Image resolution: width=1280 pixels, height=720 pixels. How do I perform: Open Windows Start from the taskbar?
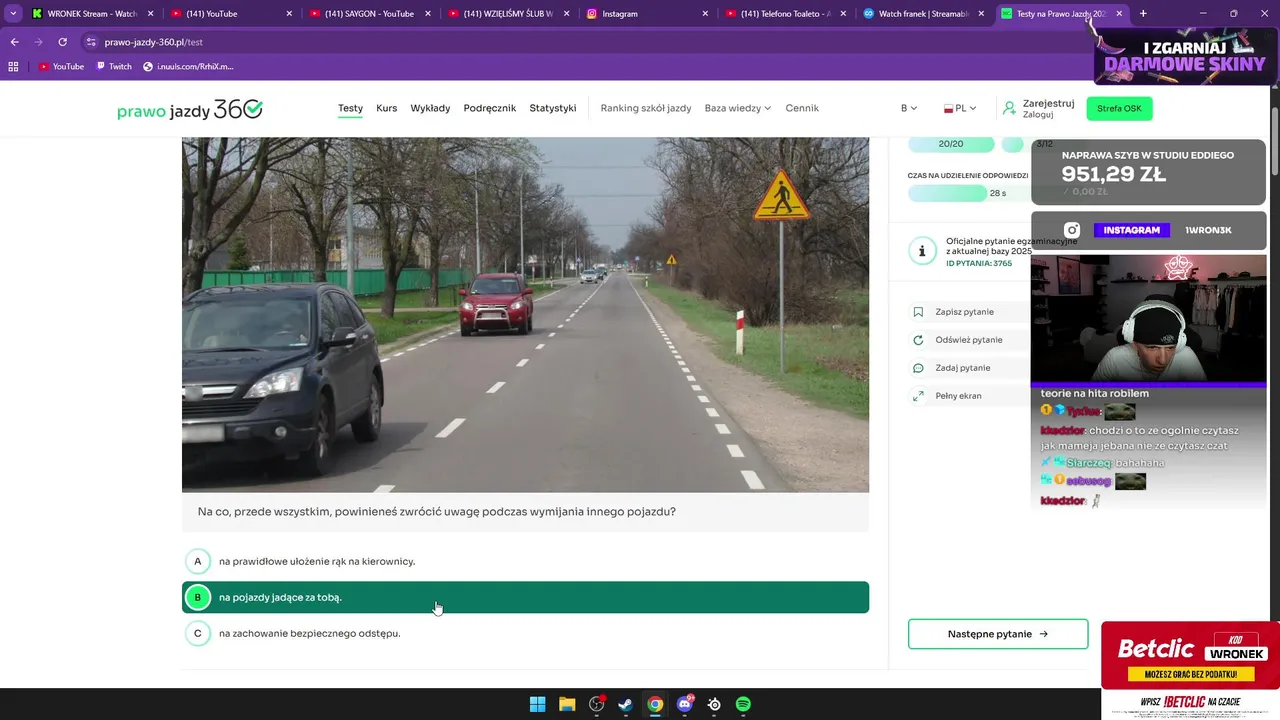537,704
